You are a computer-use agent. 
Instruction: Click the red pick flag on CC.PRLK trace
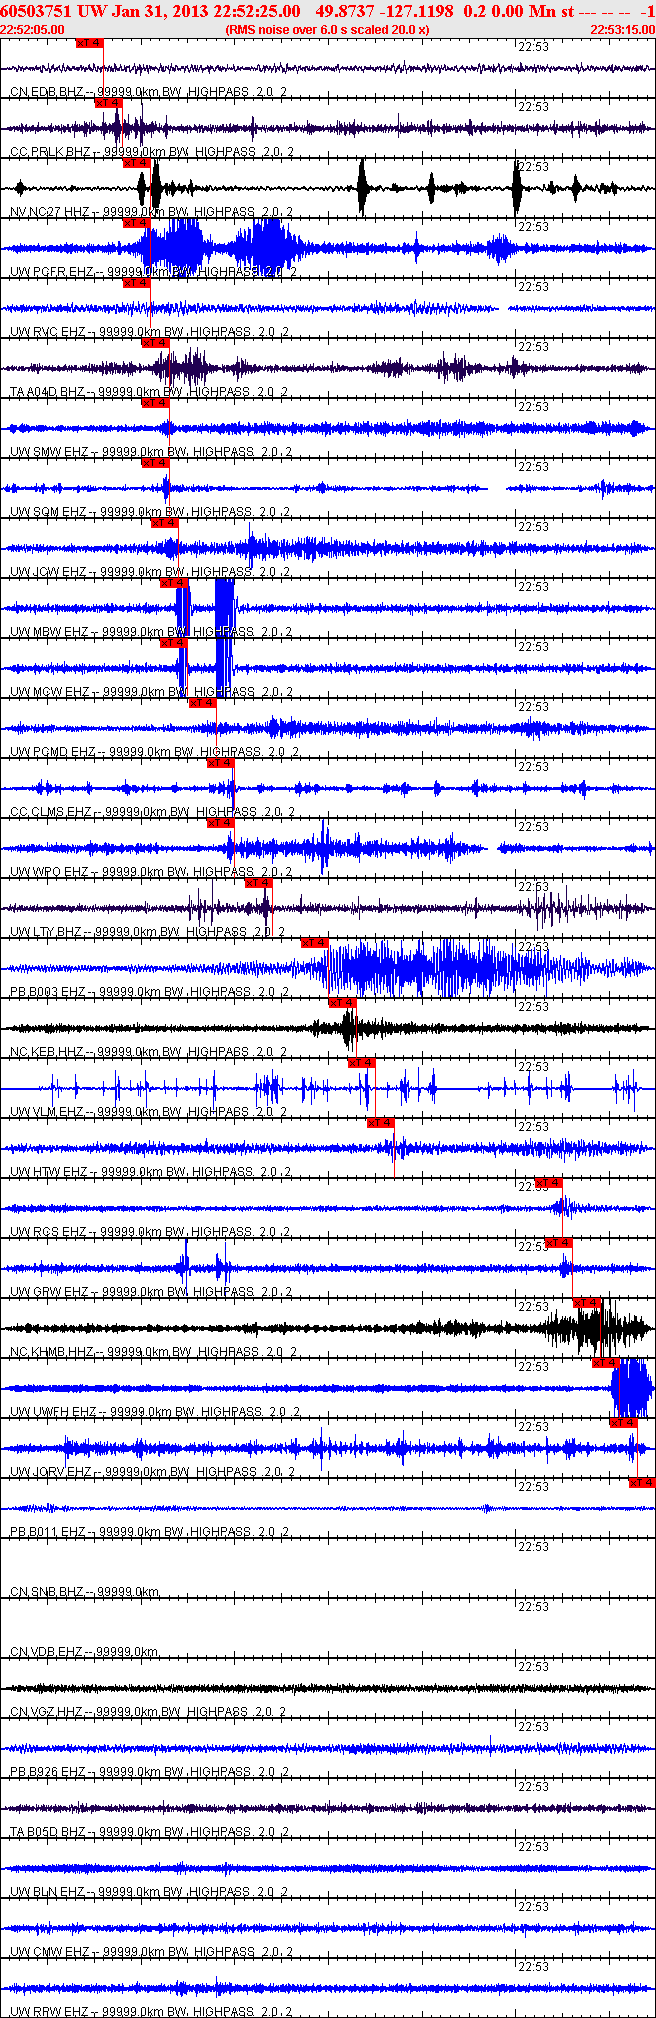pyautogui.click(x=109, y=103)
